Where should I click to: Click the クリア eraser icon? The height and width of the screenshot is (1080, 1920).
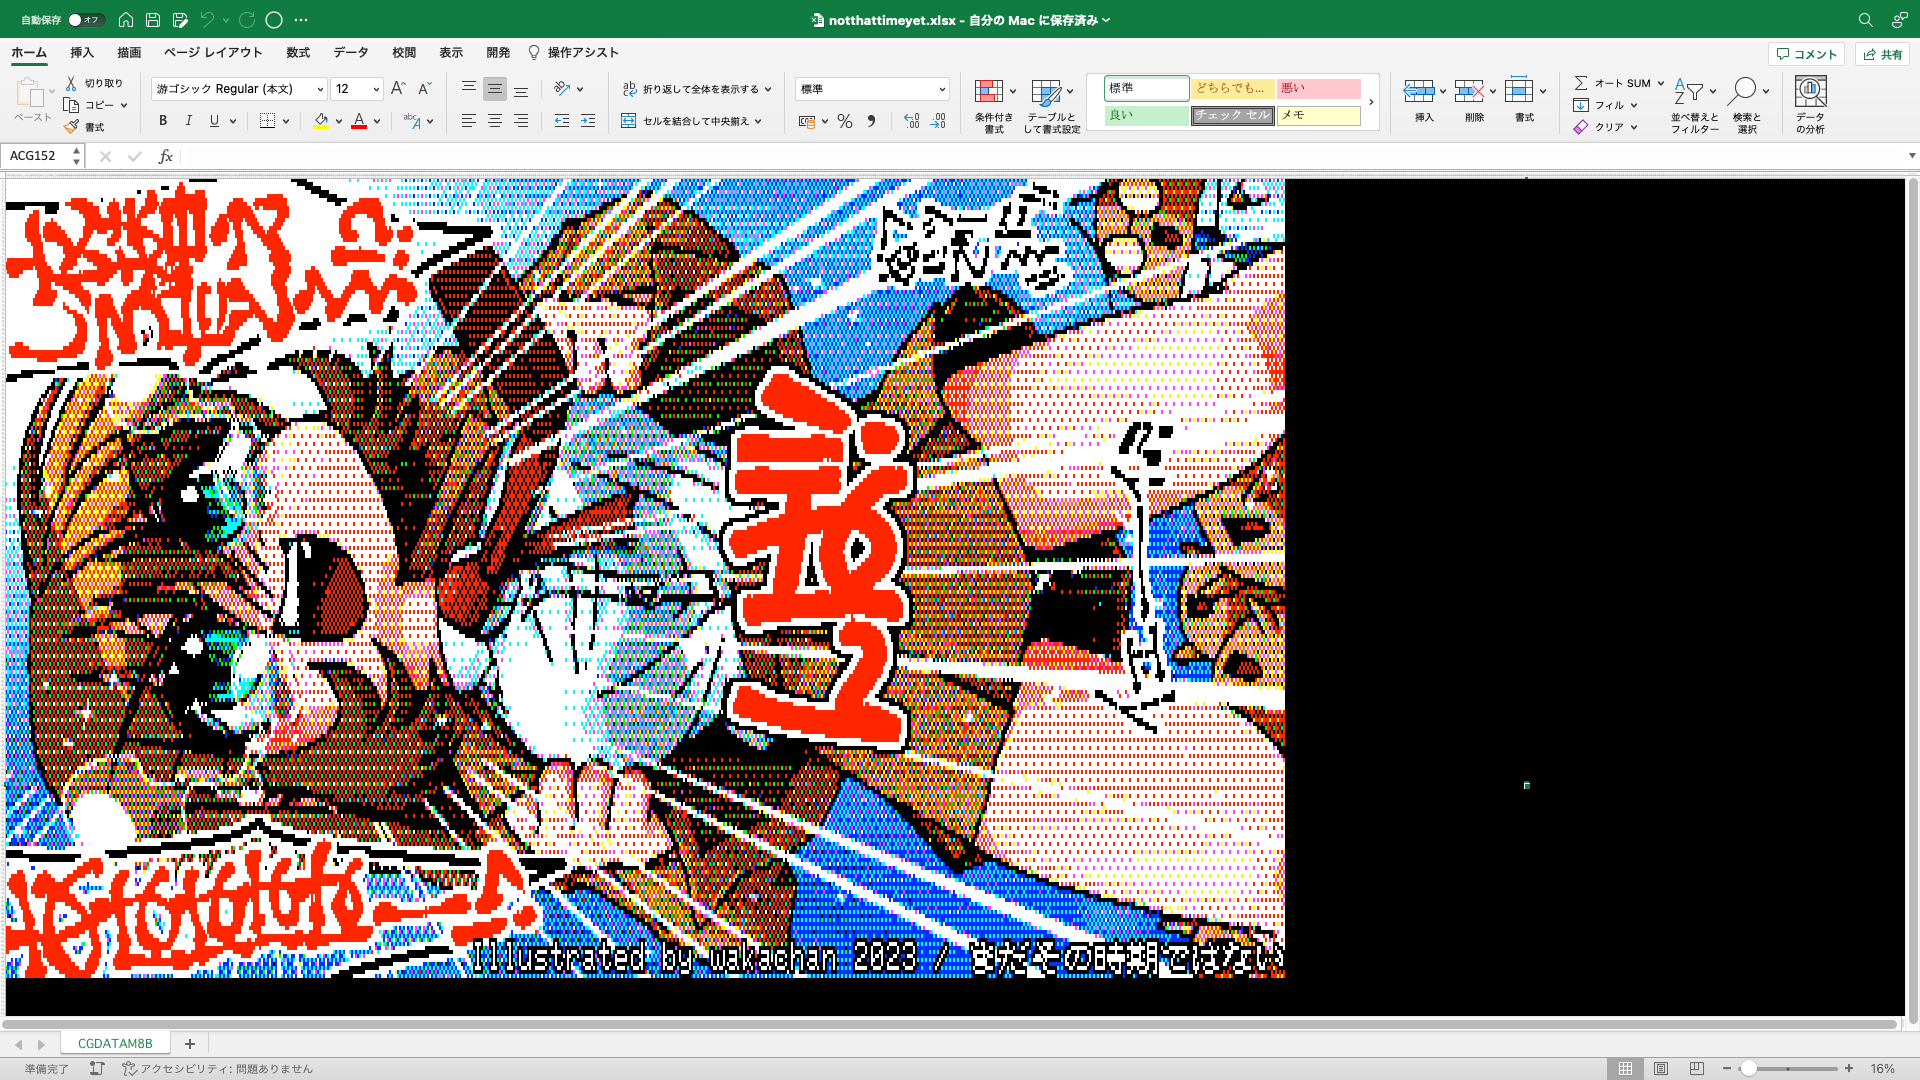(1581, 127)
